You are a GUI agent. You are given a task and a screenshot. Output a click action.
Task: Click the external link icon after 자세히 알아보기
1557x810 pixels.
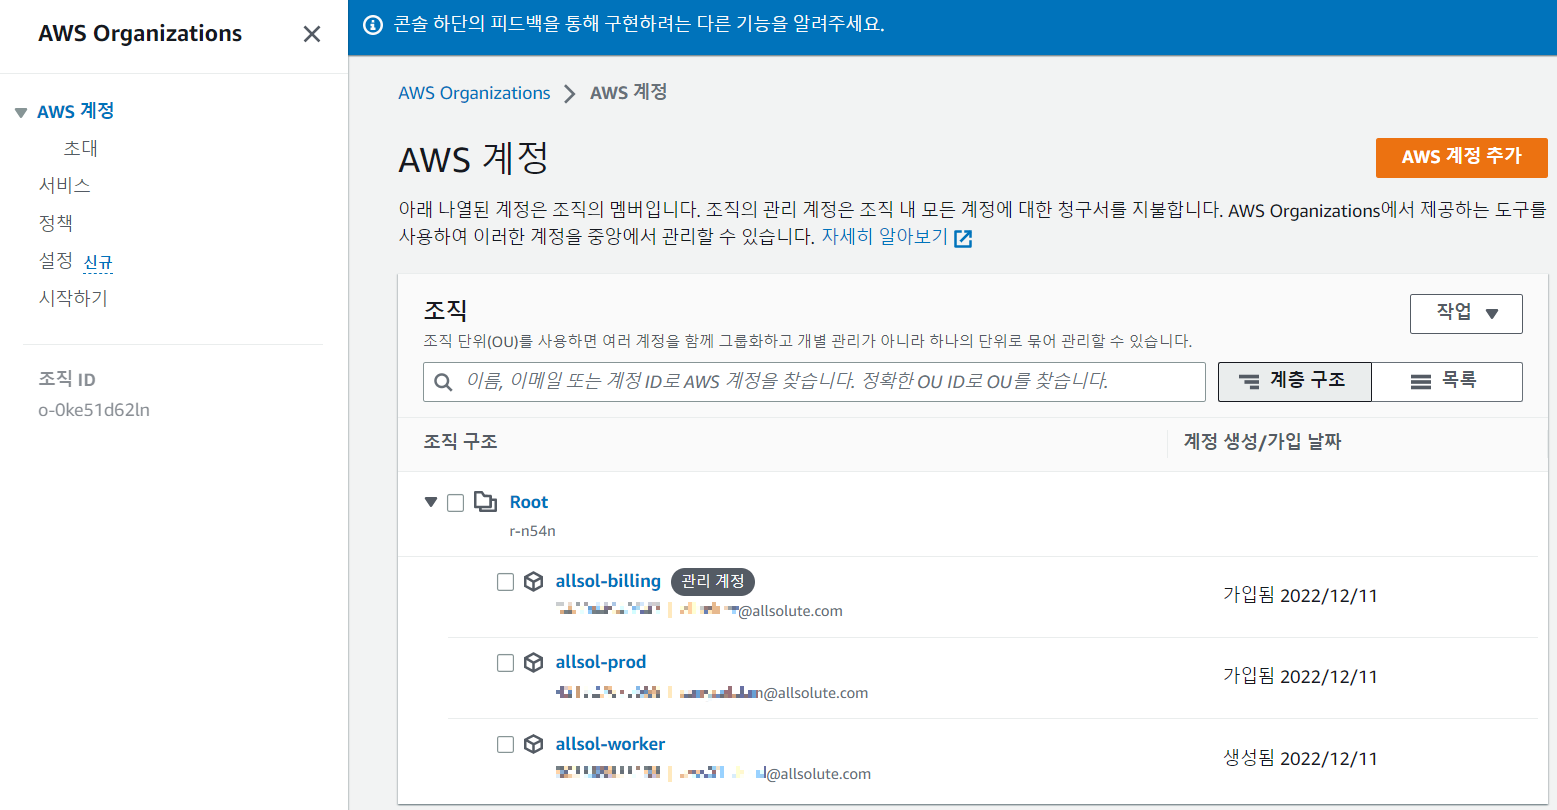[963, 239]
